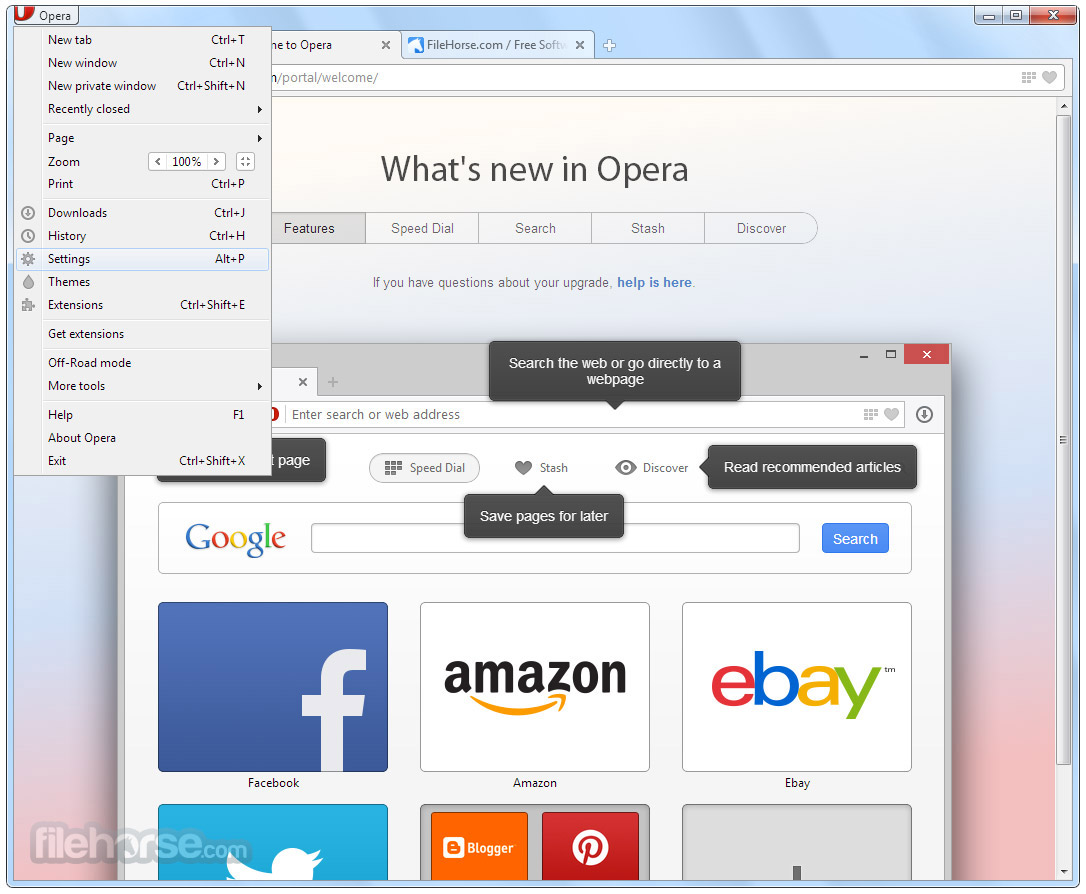Click the main address bar
This screenshot has width=1086, height=894.
coord(644,78)
